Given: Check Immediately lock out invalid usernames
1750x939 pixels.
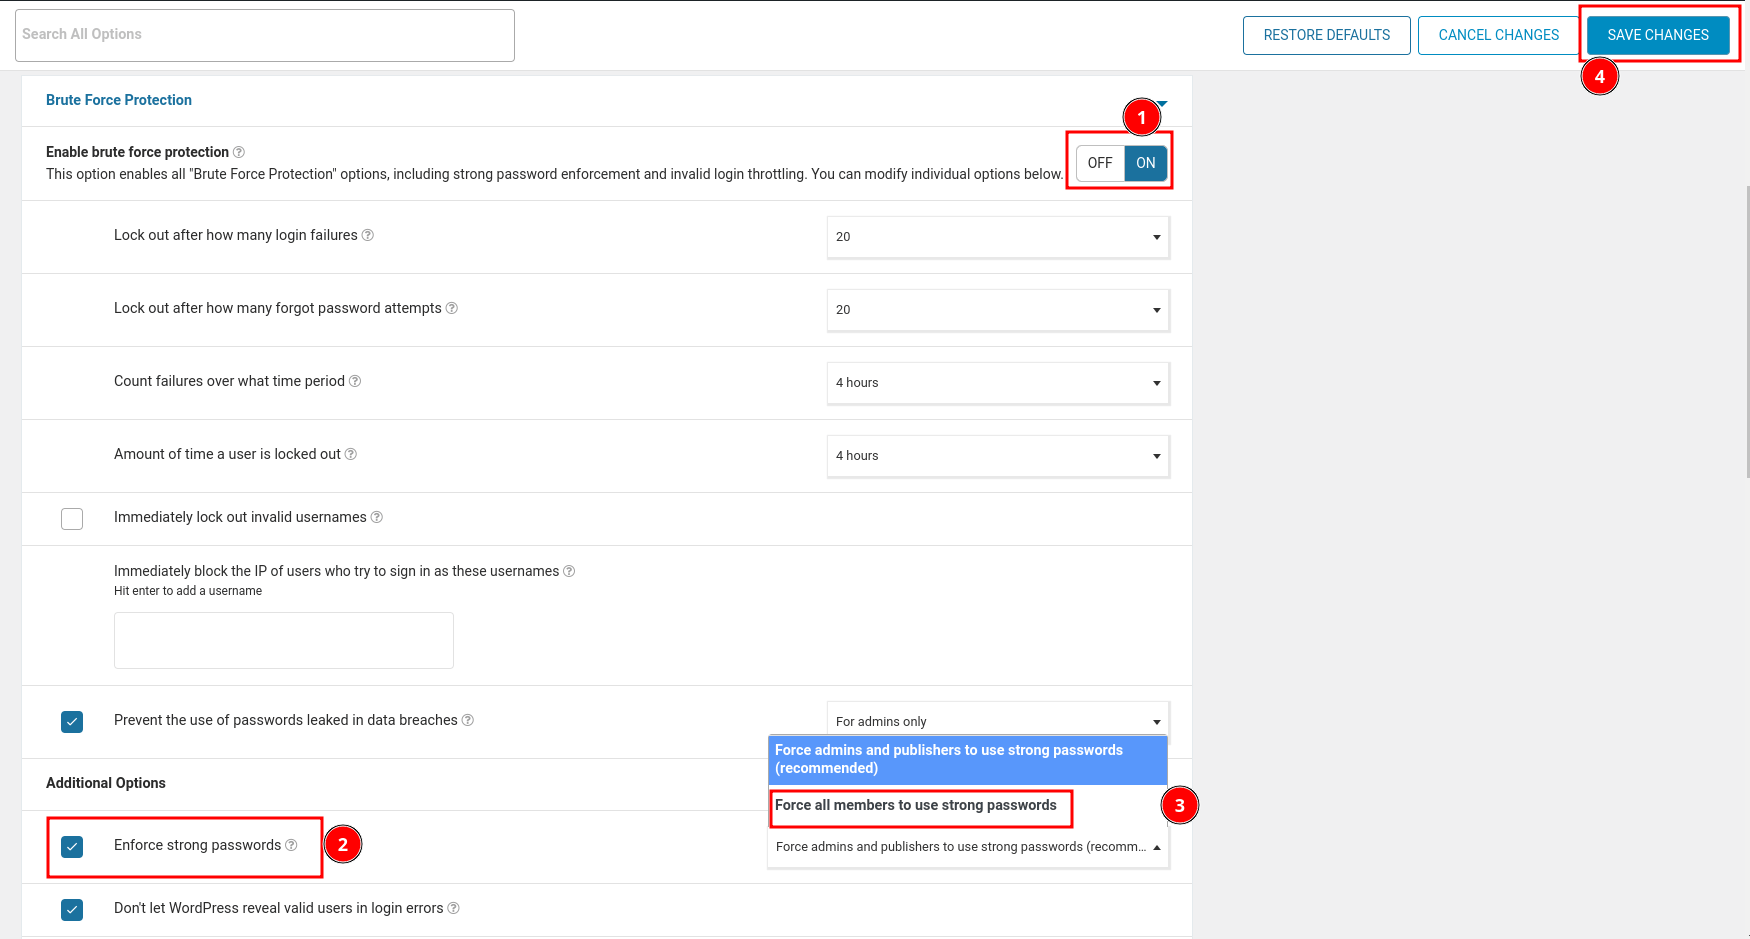Looking at the screenshot, I should [x=72, y=519].
